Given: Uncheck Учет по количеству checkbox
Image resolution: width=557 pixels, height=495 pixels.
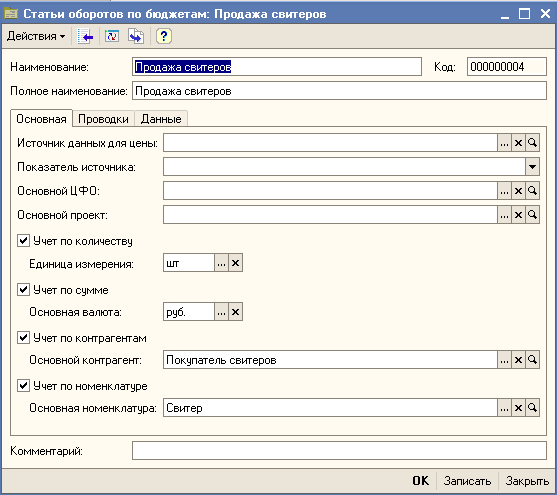Looking at the screenshot, I should click(x=23, y=241).
